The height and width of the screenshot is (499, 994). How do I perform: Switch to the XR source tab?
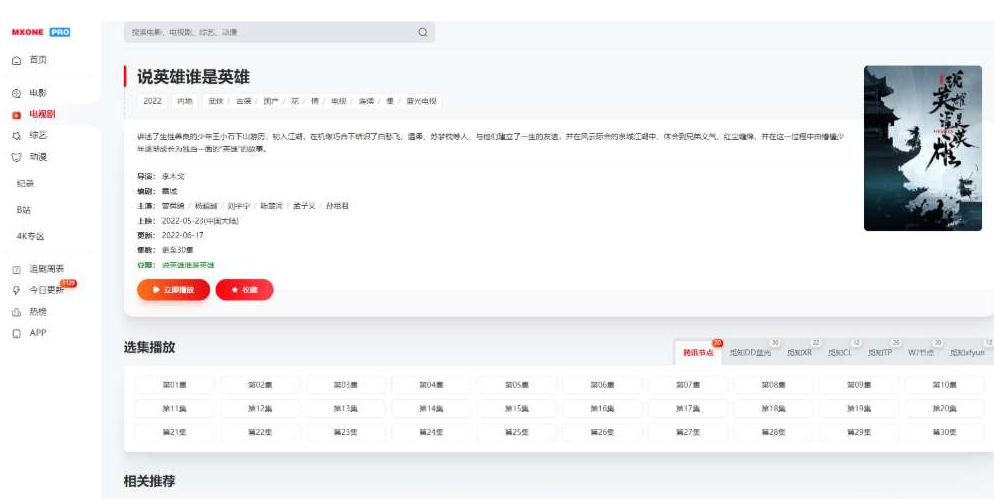point(799,353)
